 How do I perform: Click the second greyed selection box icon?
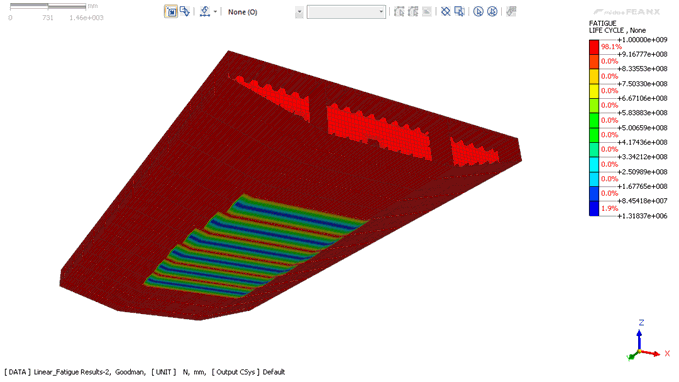[413, 12]
